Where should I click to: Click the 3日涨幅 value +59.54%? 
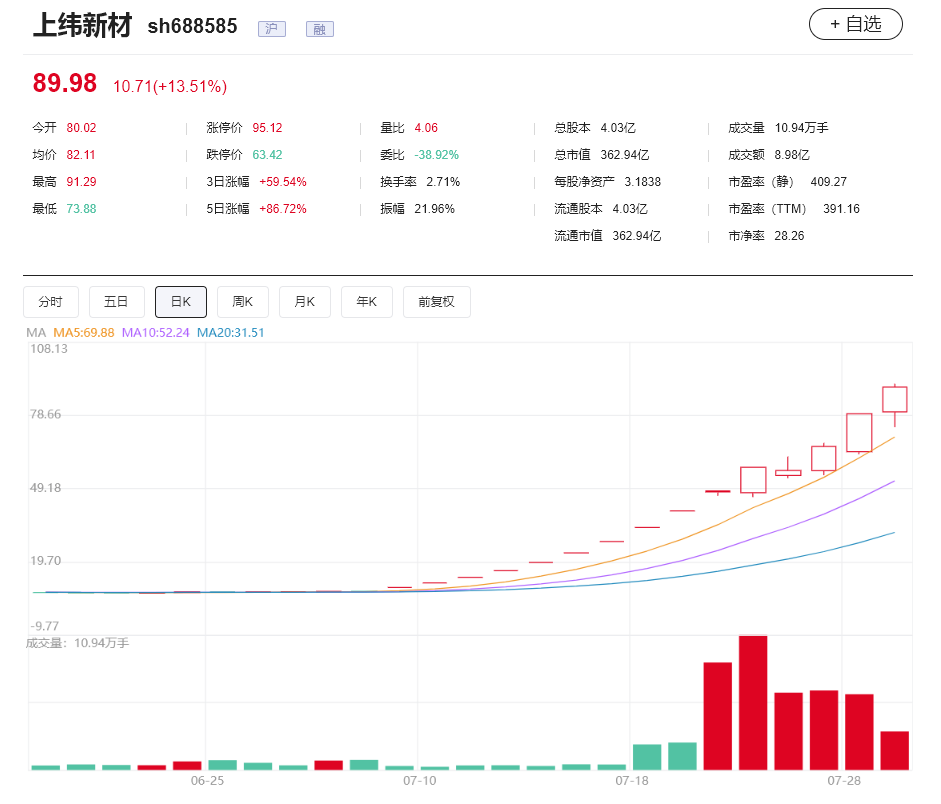[x=283, y=182]
